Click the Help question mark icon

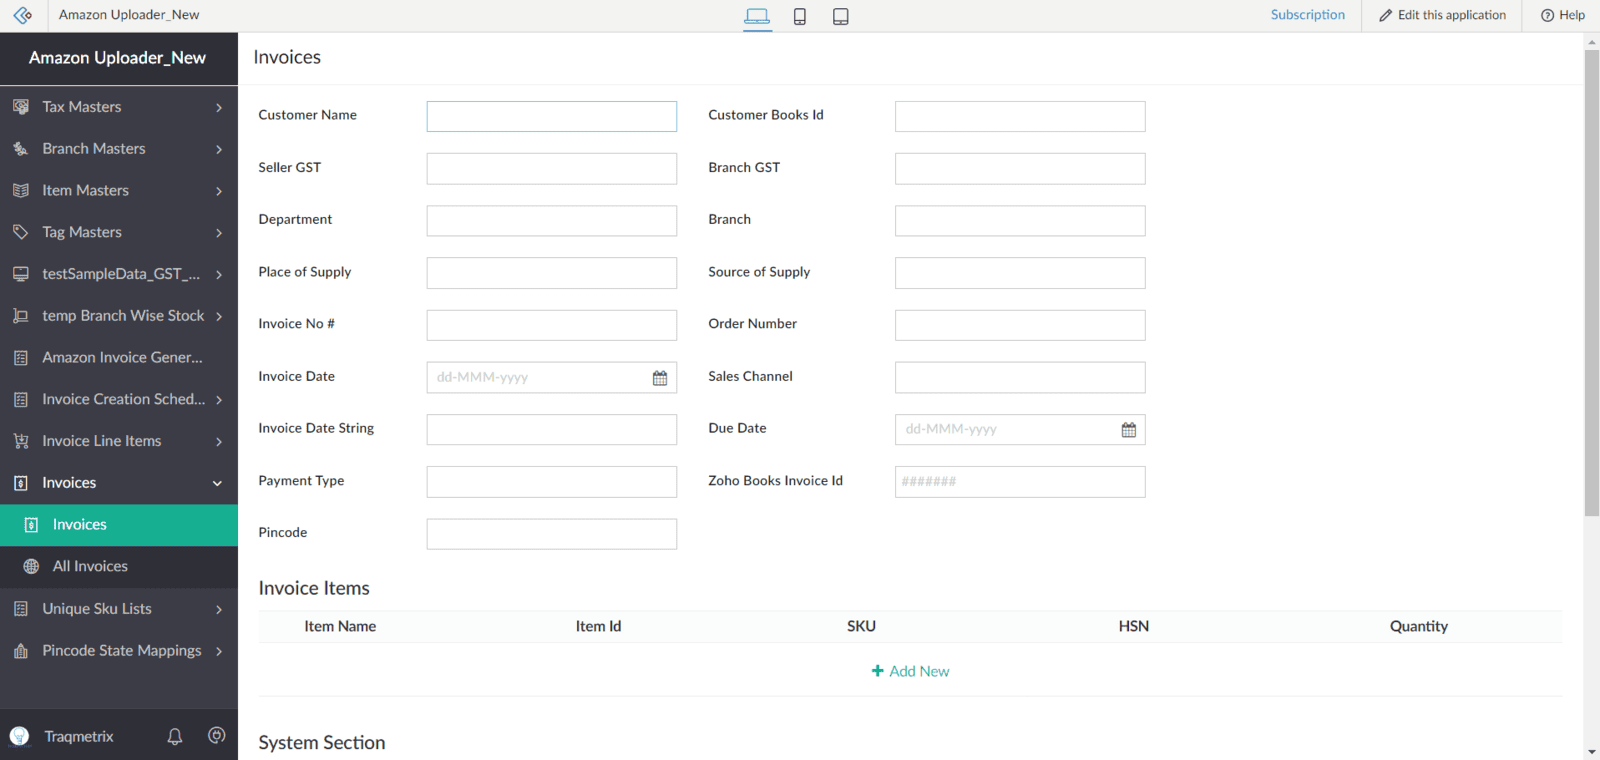[x=1547, y=15]
